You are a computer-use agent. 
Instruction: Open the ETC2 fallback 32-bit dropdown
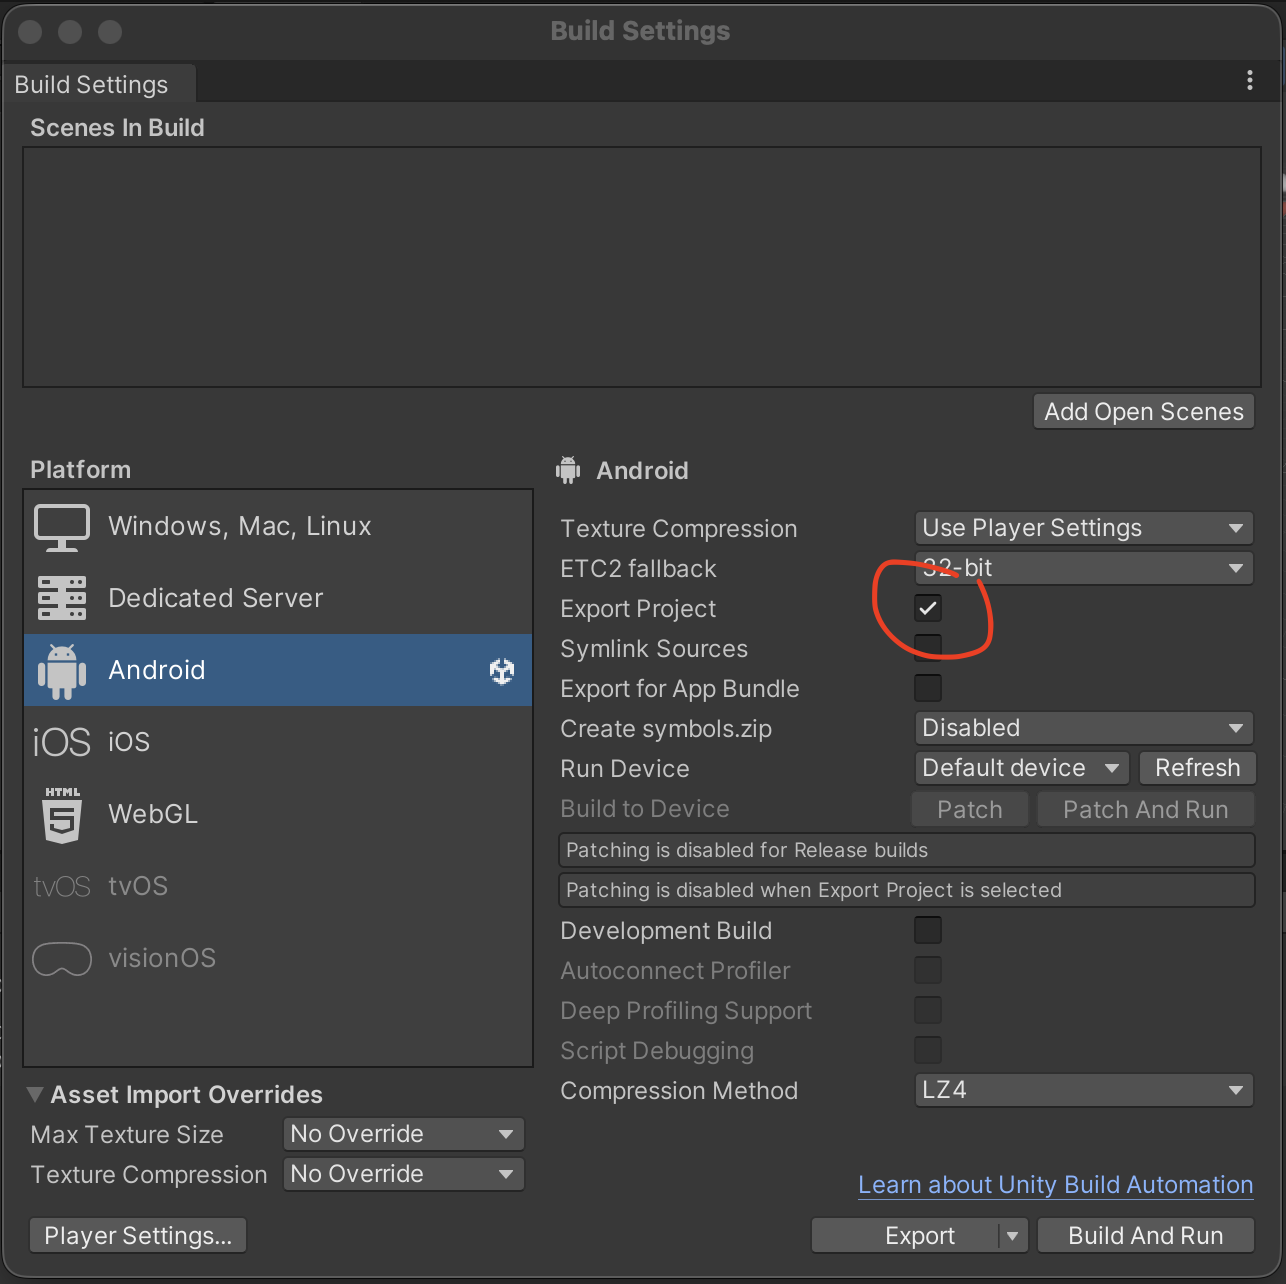pos(1084,568)
